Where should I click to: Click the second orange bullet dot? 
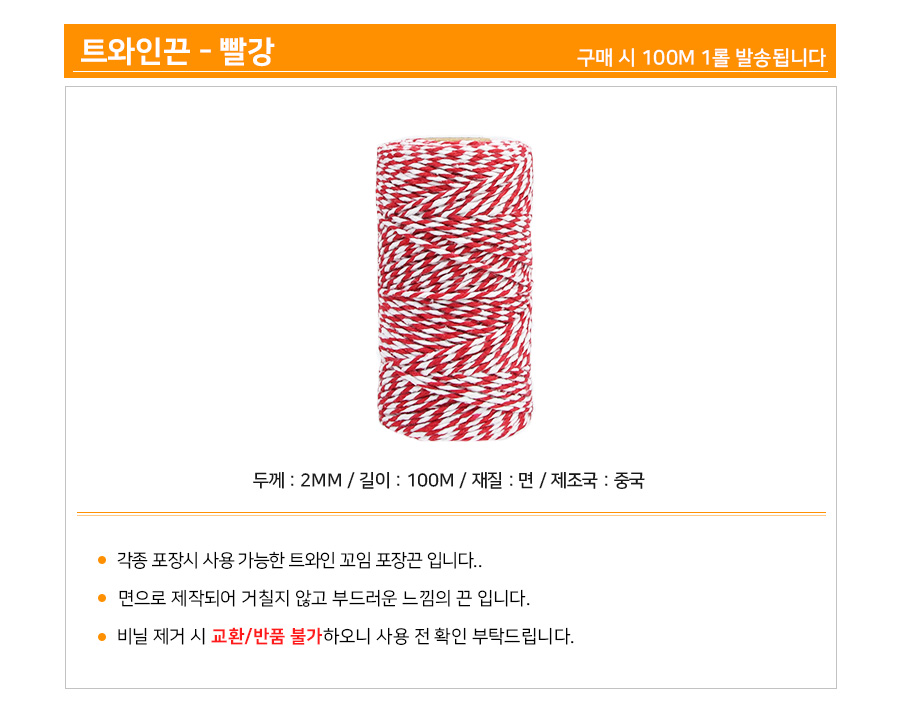point(102,598)
